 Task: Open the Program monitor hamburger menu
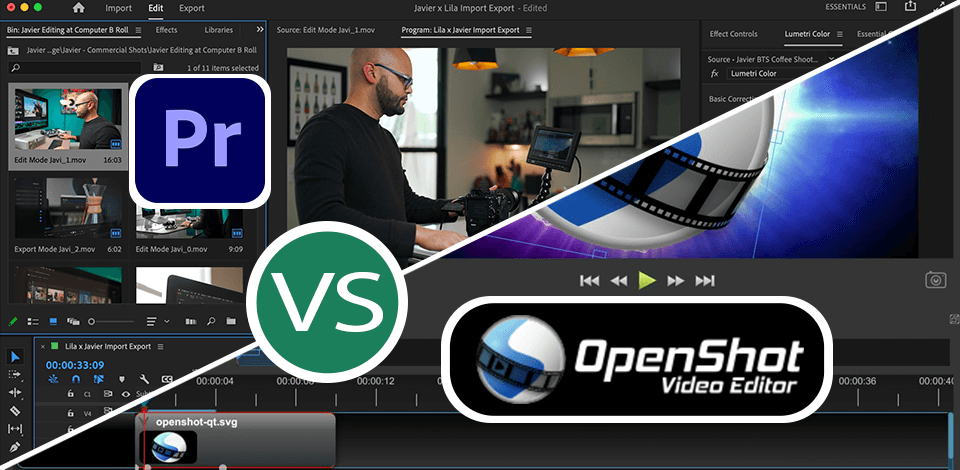click(x=529, y=30)
